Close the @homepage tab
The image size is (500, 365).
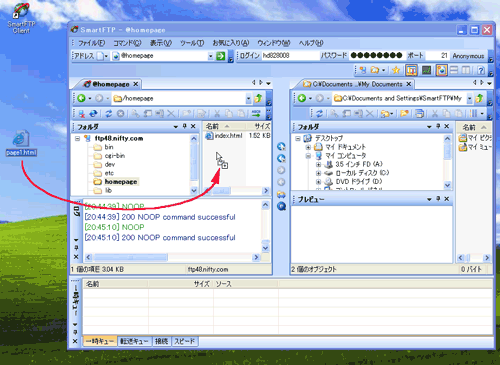coord(136,84)
